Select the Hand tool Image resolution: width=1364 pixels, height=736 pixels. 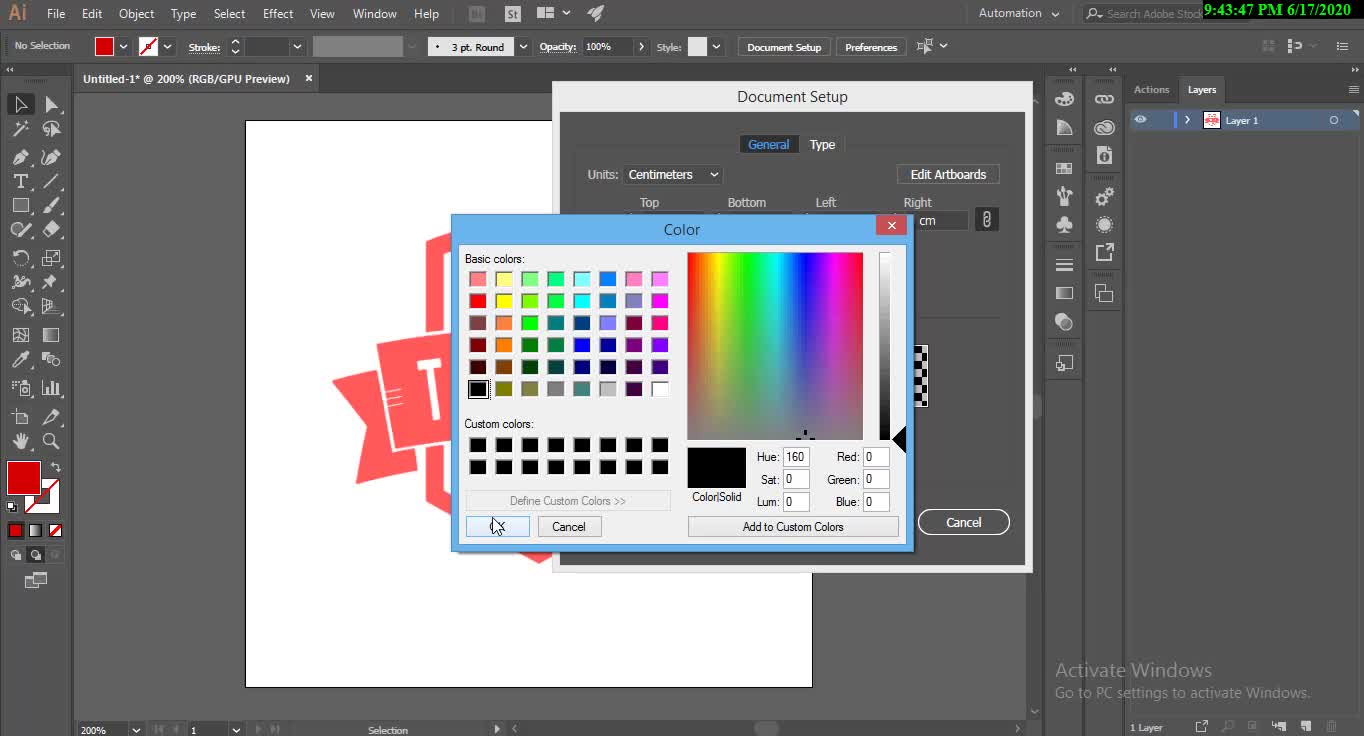20,441
